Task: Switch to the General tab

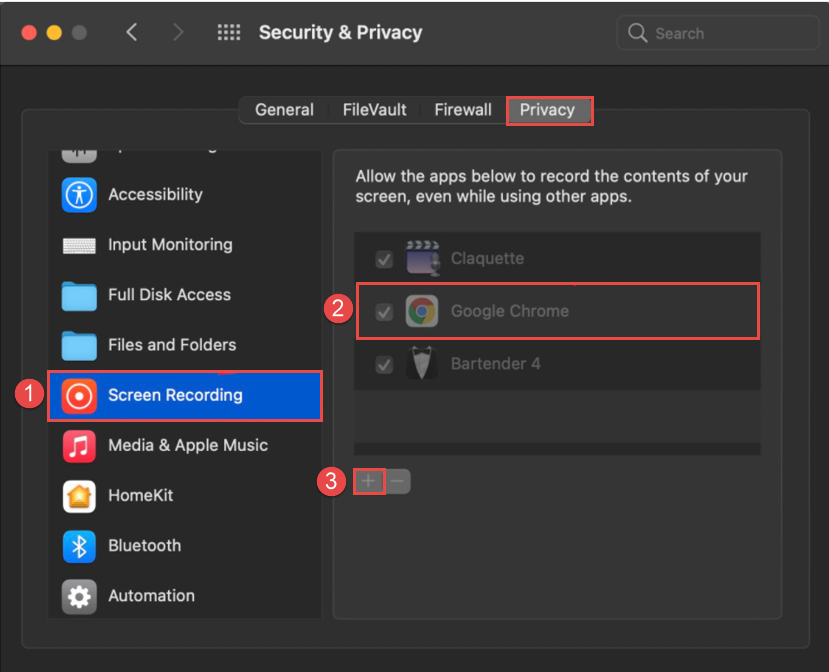Action: (x=284, y=110)
